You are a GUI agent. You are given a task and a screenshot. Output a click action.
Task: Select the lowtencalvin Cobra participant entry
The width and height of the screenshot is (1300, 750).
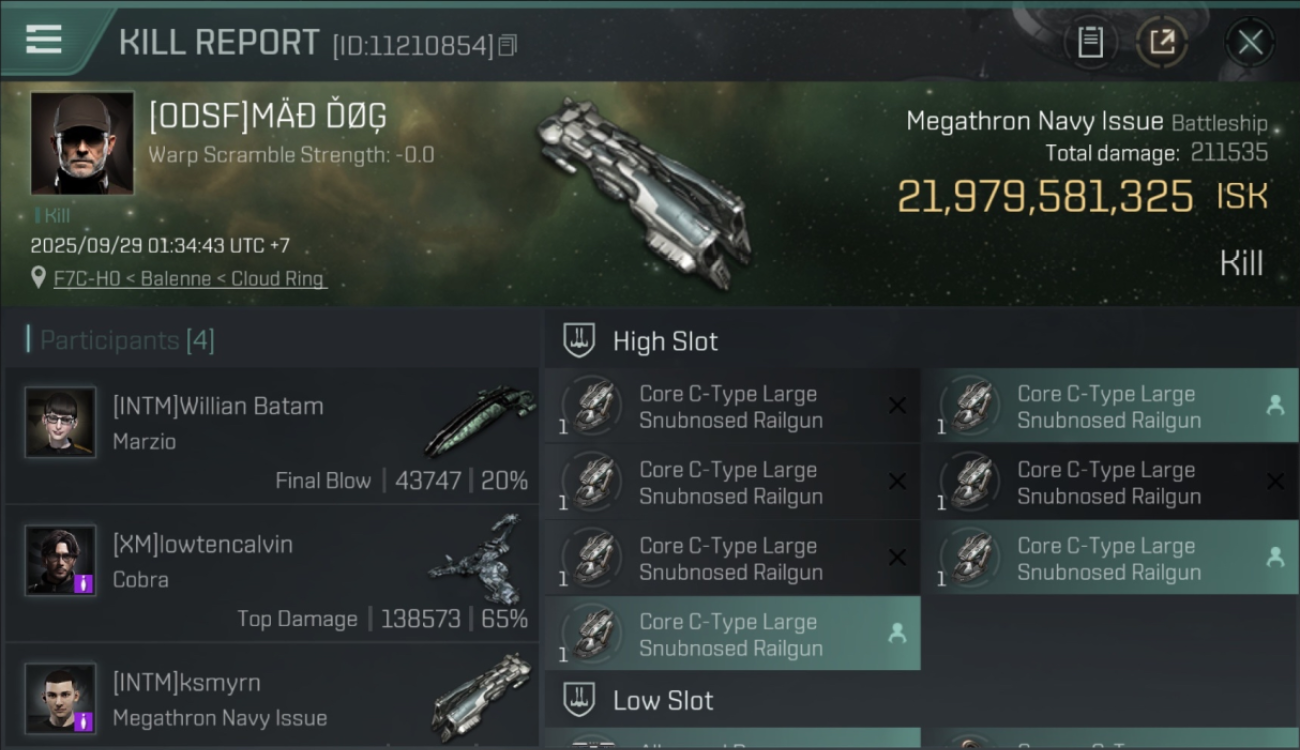point(272,573)
